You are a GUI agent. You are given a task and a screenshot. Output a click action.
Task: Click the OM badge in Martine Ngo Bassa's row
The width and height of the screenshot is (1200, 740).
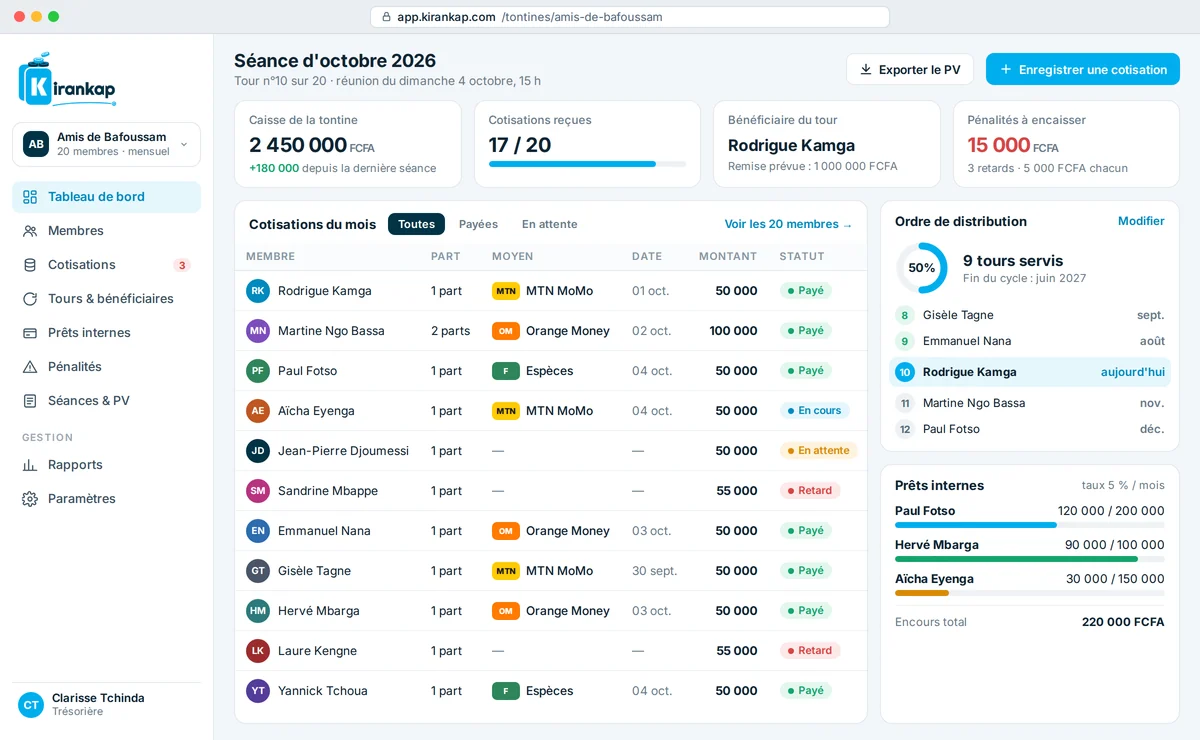[x=506, y=331]
